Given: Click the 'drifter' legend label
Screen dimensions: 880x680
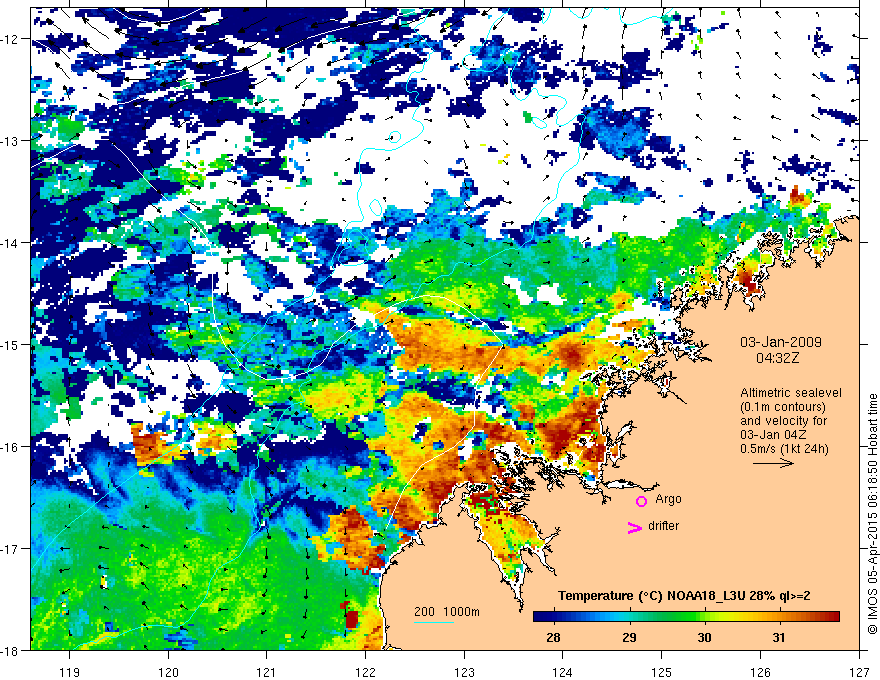Looking at the screenshot, I should pyautogui.click(x=663, y=526).
